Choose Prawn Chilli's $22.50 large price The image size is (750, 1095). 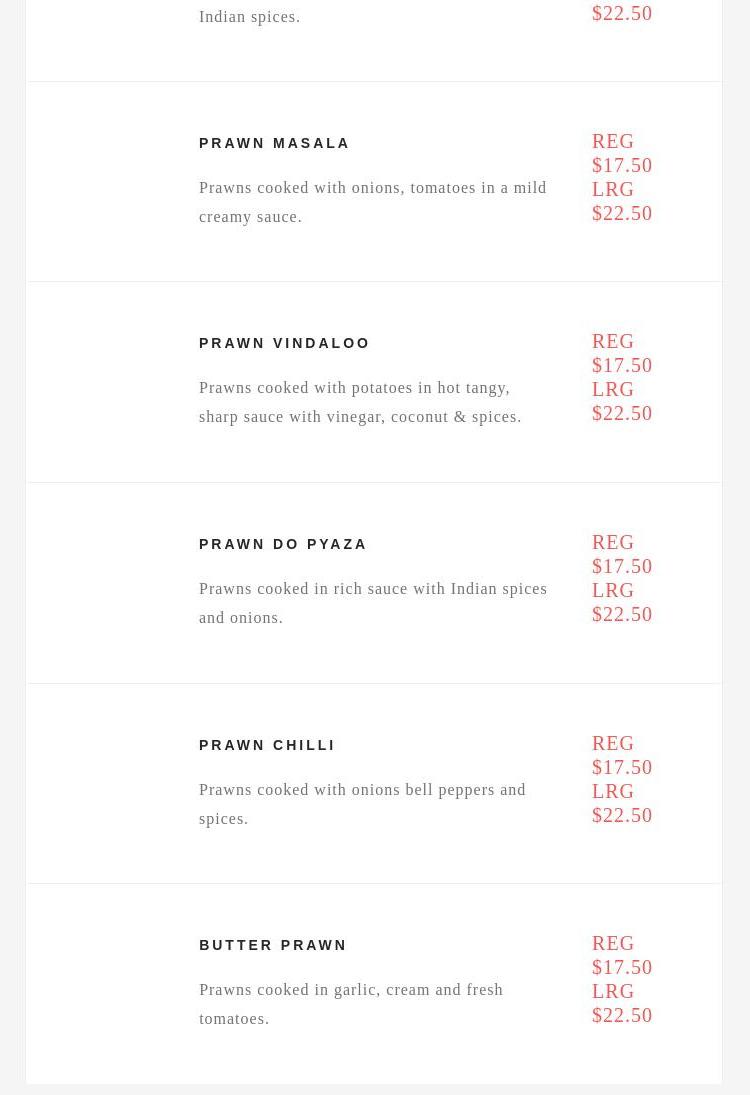(622, 815)
